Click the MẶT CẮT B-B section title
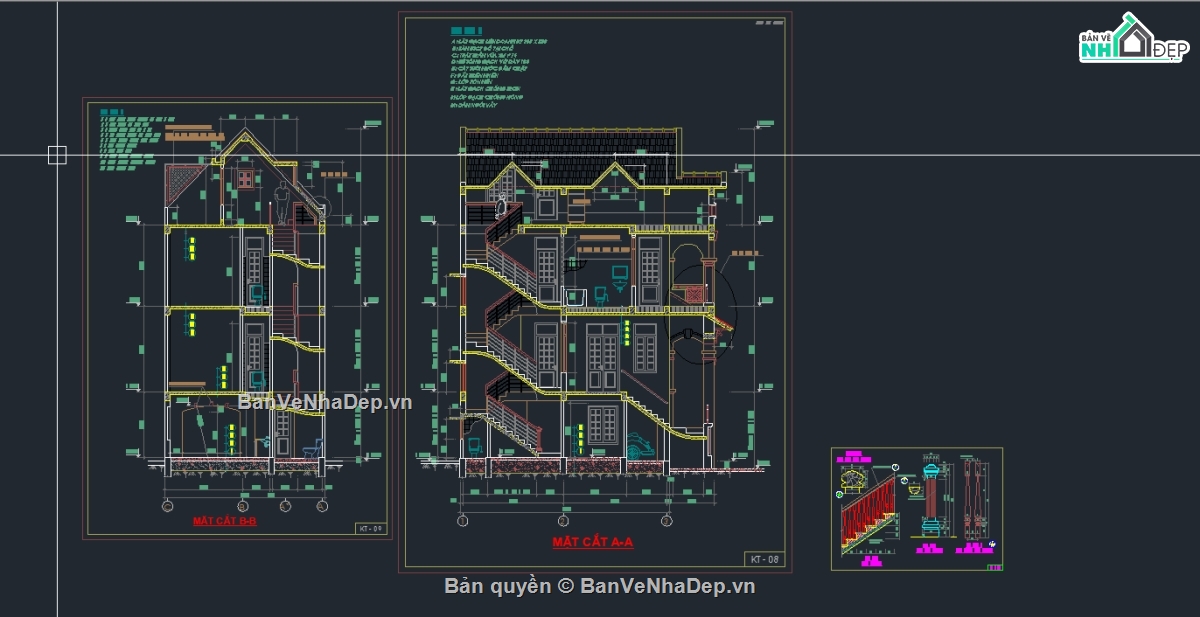 tap(224, 522)
